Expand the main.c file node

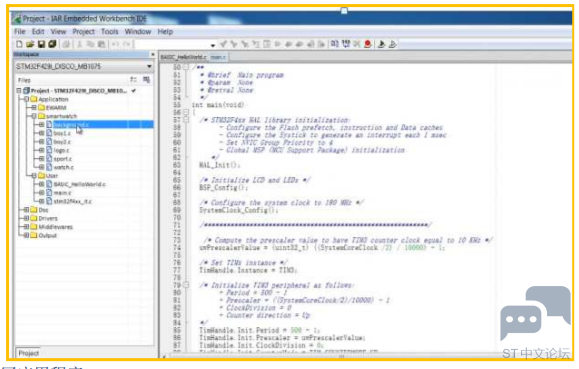click(41, 192)
